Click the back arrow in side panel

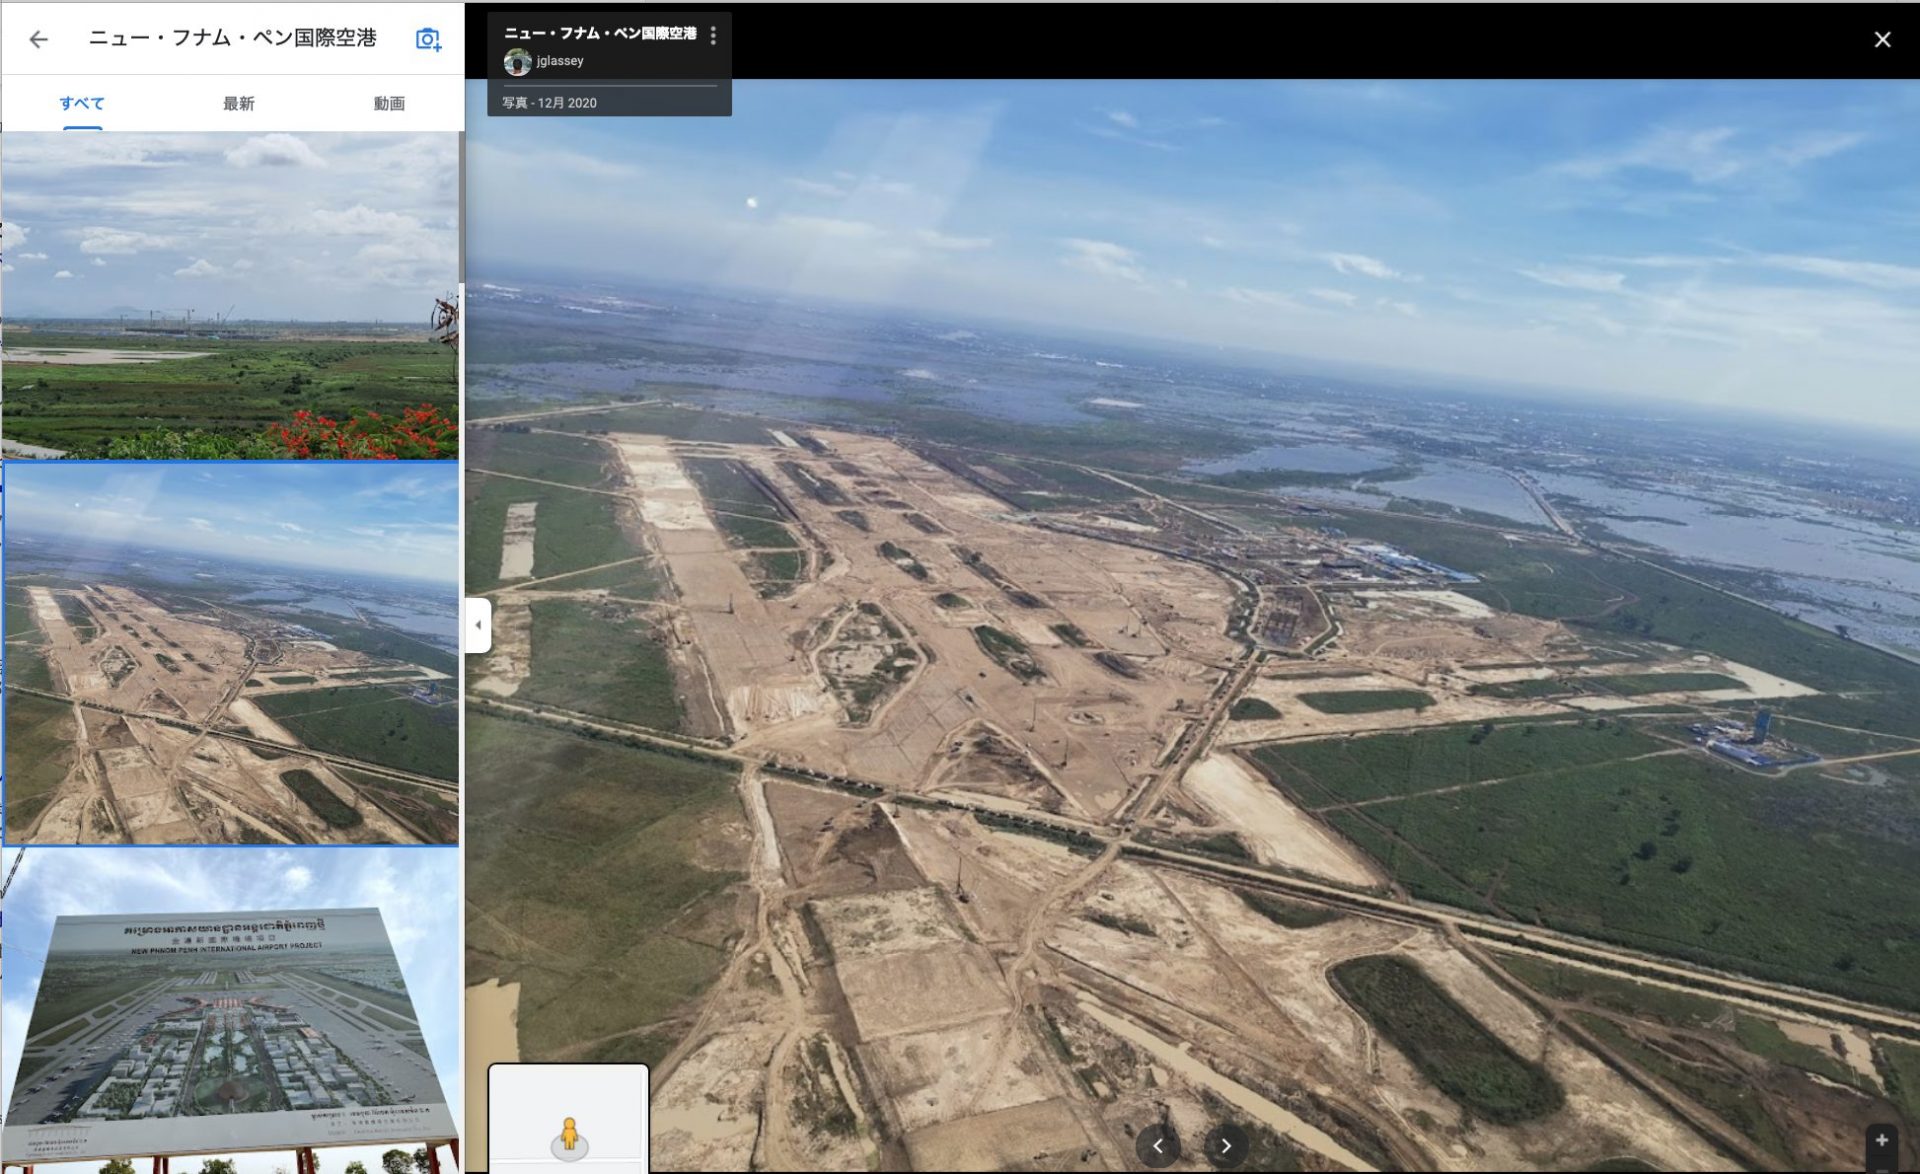38,39
